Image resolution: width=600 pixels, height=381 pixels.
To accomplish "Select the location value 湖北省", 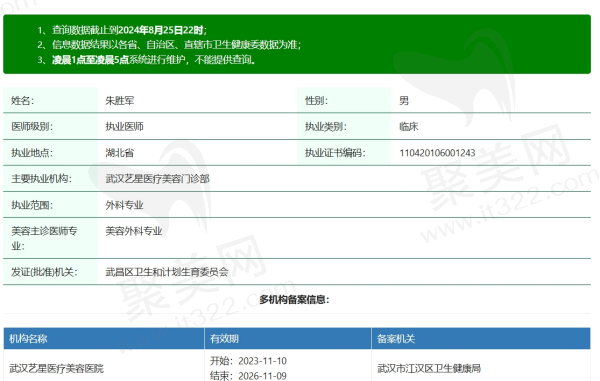I will pos(120,153).
